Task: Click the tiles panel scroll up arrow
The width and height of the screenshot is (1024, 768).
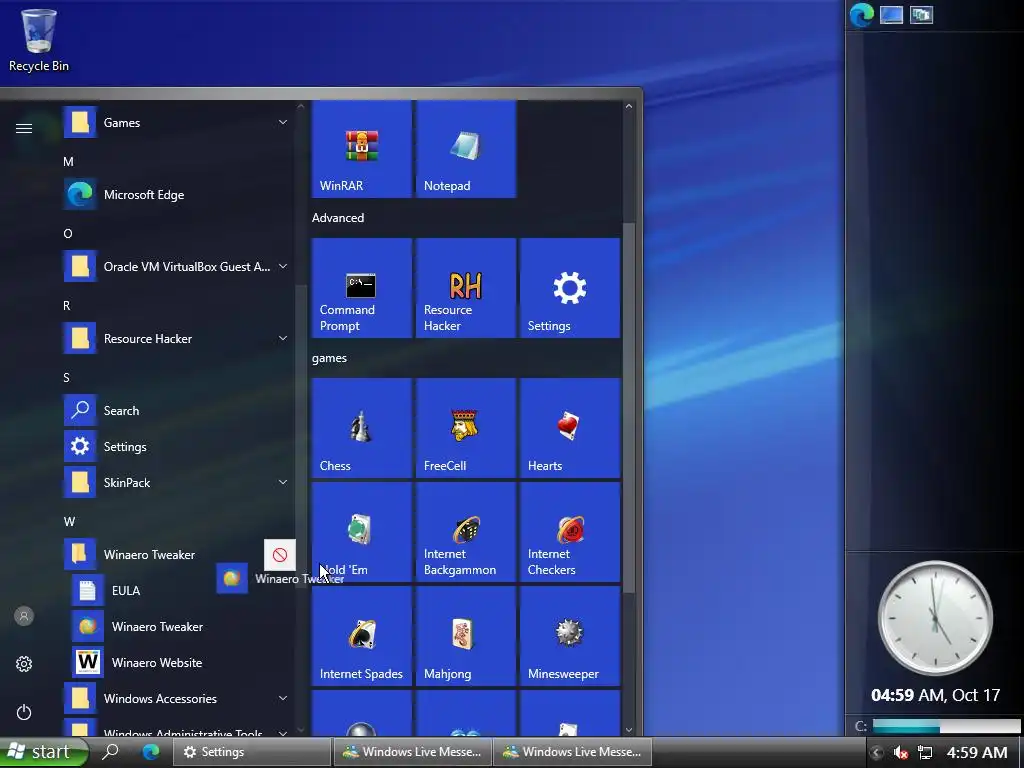Action: point(629,106)
